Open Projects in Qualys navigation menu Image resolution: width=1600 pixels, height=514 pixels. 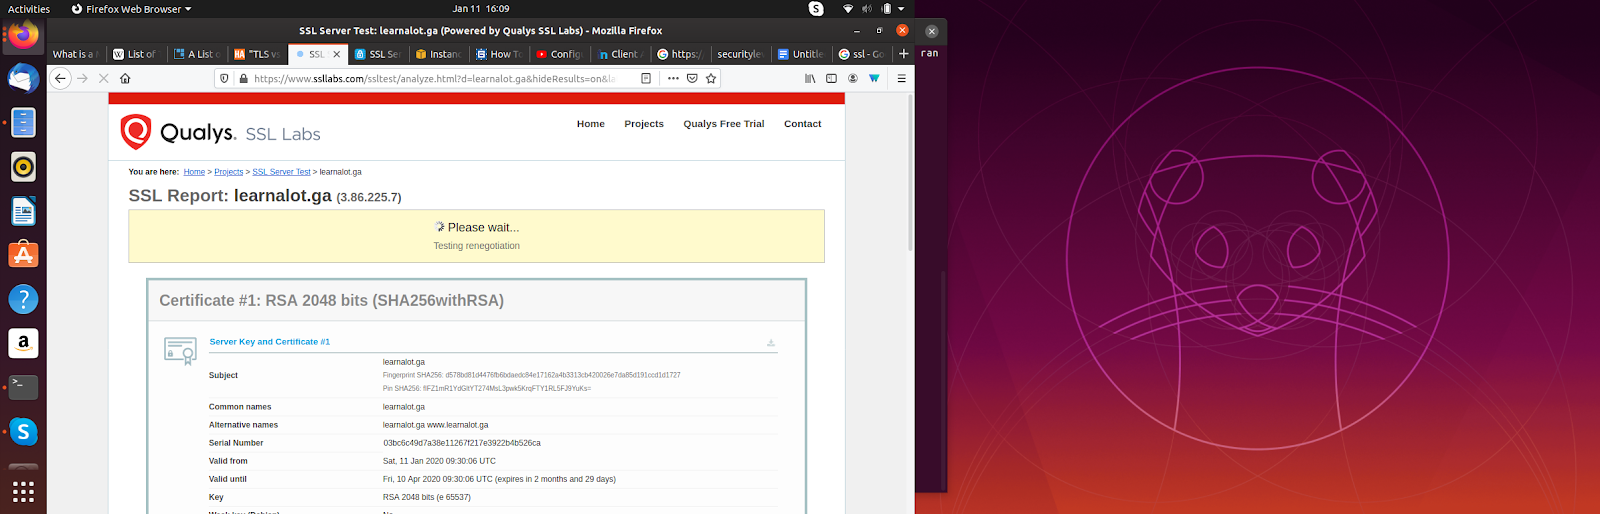644,124
